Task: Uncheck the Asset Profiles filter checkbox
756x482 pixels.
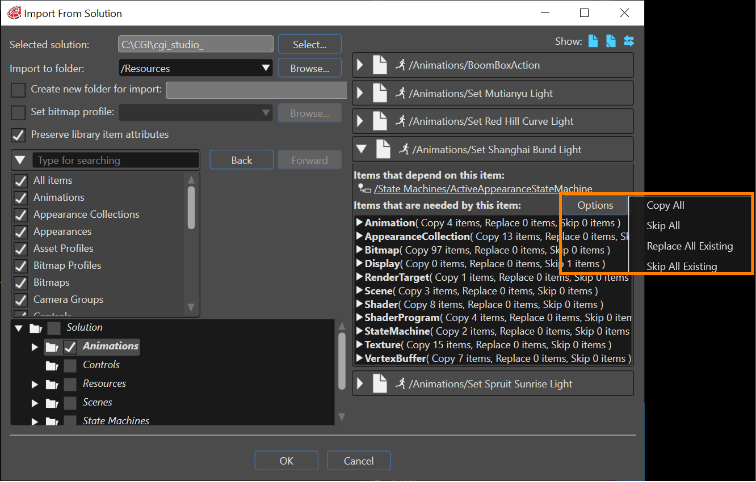Action: pos(21,249)
